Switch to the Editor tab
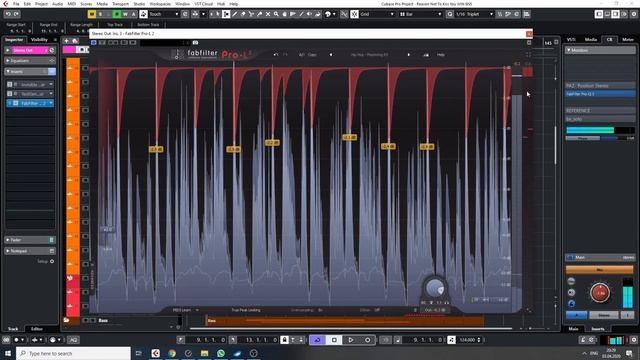640x360 pixels. pyautogui.click(x=37, y=329)
